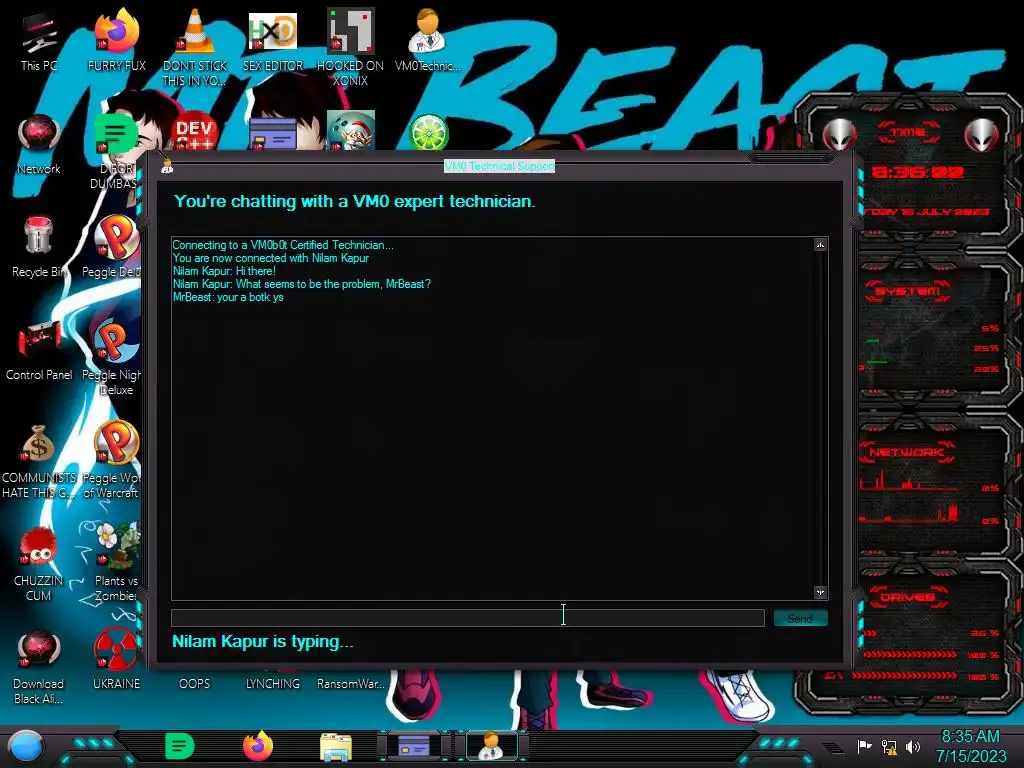1024x768 pixels.
Task: Open File Explorer from the taskbar
Action: pos(336,746)
